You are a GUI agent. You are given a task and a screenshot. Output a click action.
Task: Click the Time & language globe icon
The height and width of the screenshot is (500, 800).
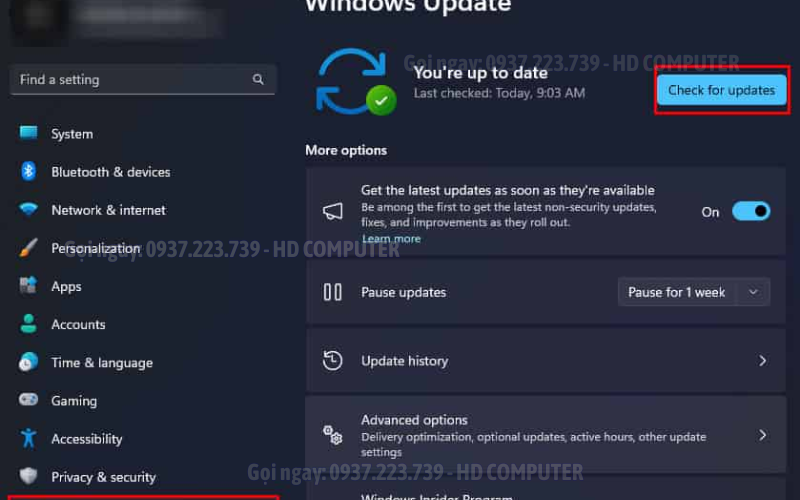pos(29,362)
